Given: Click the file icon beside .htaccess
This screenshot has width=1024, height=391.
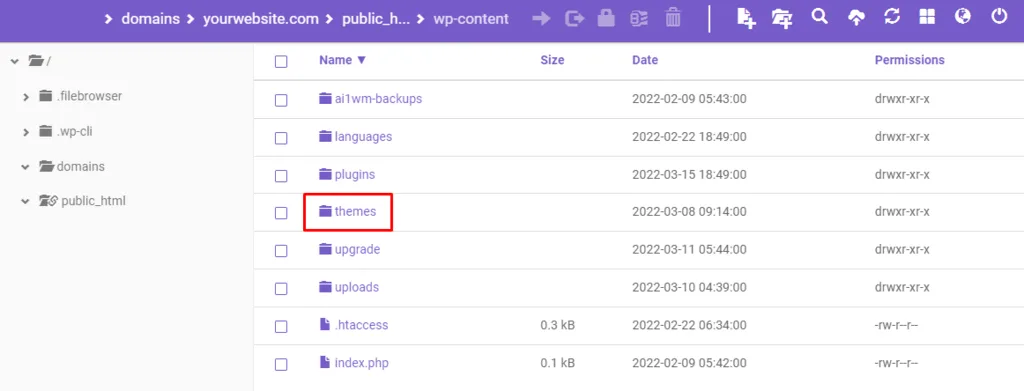Looking at the screenshot, I should [325, 324].
